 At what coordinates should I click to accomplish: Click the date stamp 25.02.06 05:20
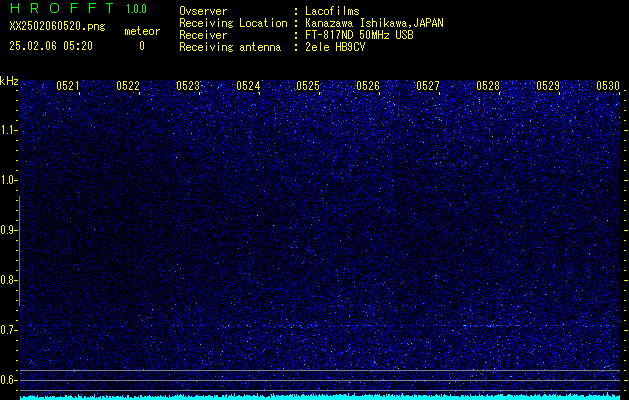click(x=51, y=46)
